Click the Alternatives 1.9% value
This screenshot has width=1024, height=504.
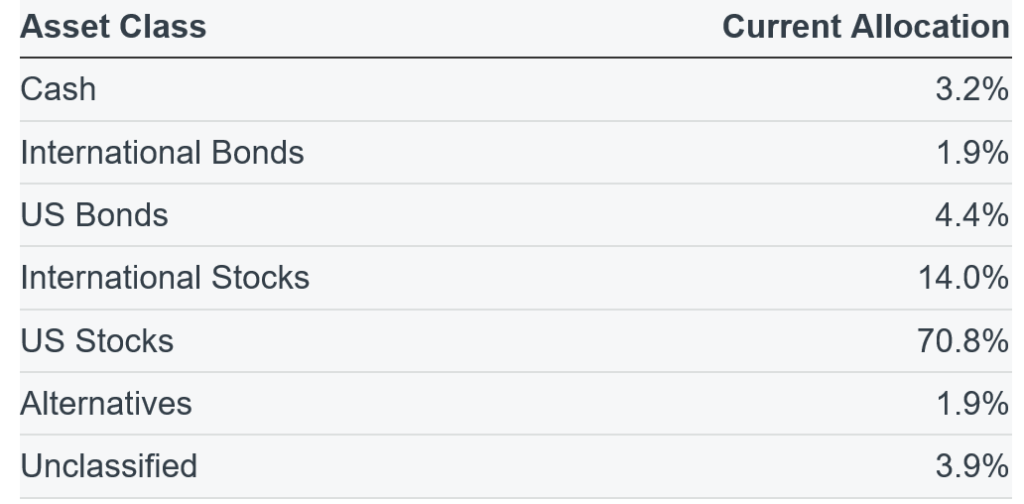[x=972, y=403]
